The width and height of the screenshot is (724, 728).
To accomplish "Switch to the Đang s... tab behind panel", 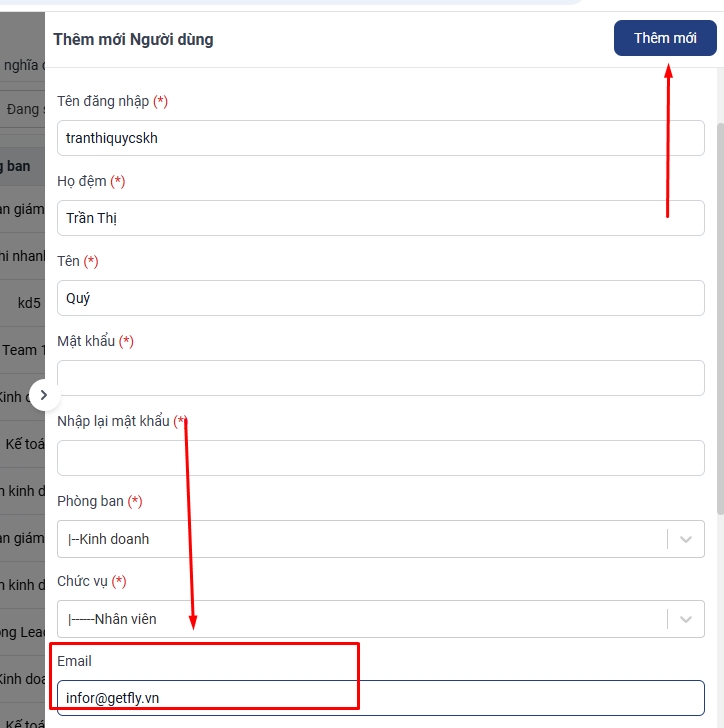I will click(x=24, y=109).
